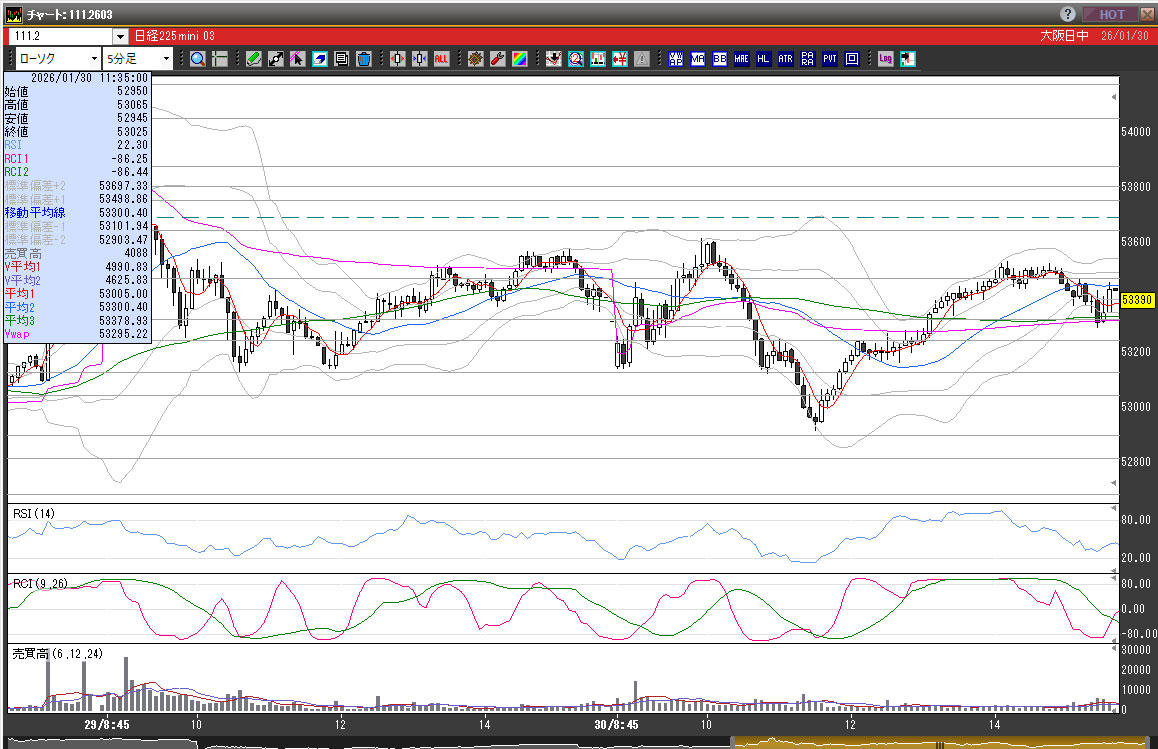Toggle the PVT pivot indicator button
Screen dimensions: 1158x749
click(x=829, y=59)
